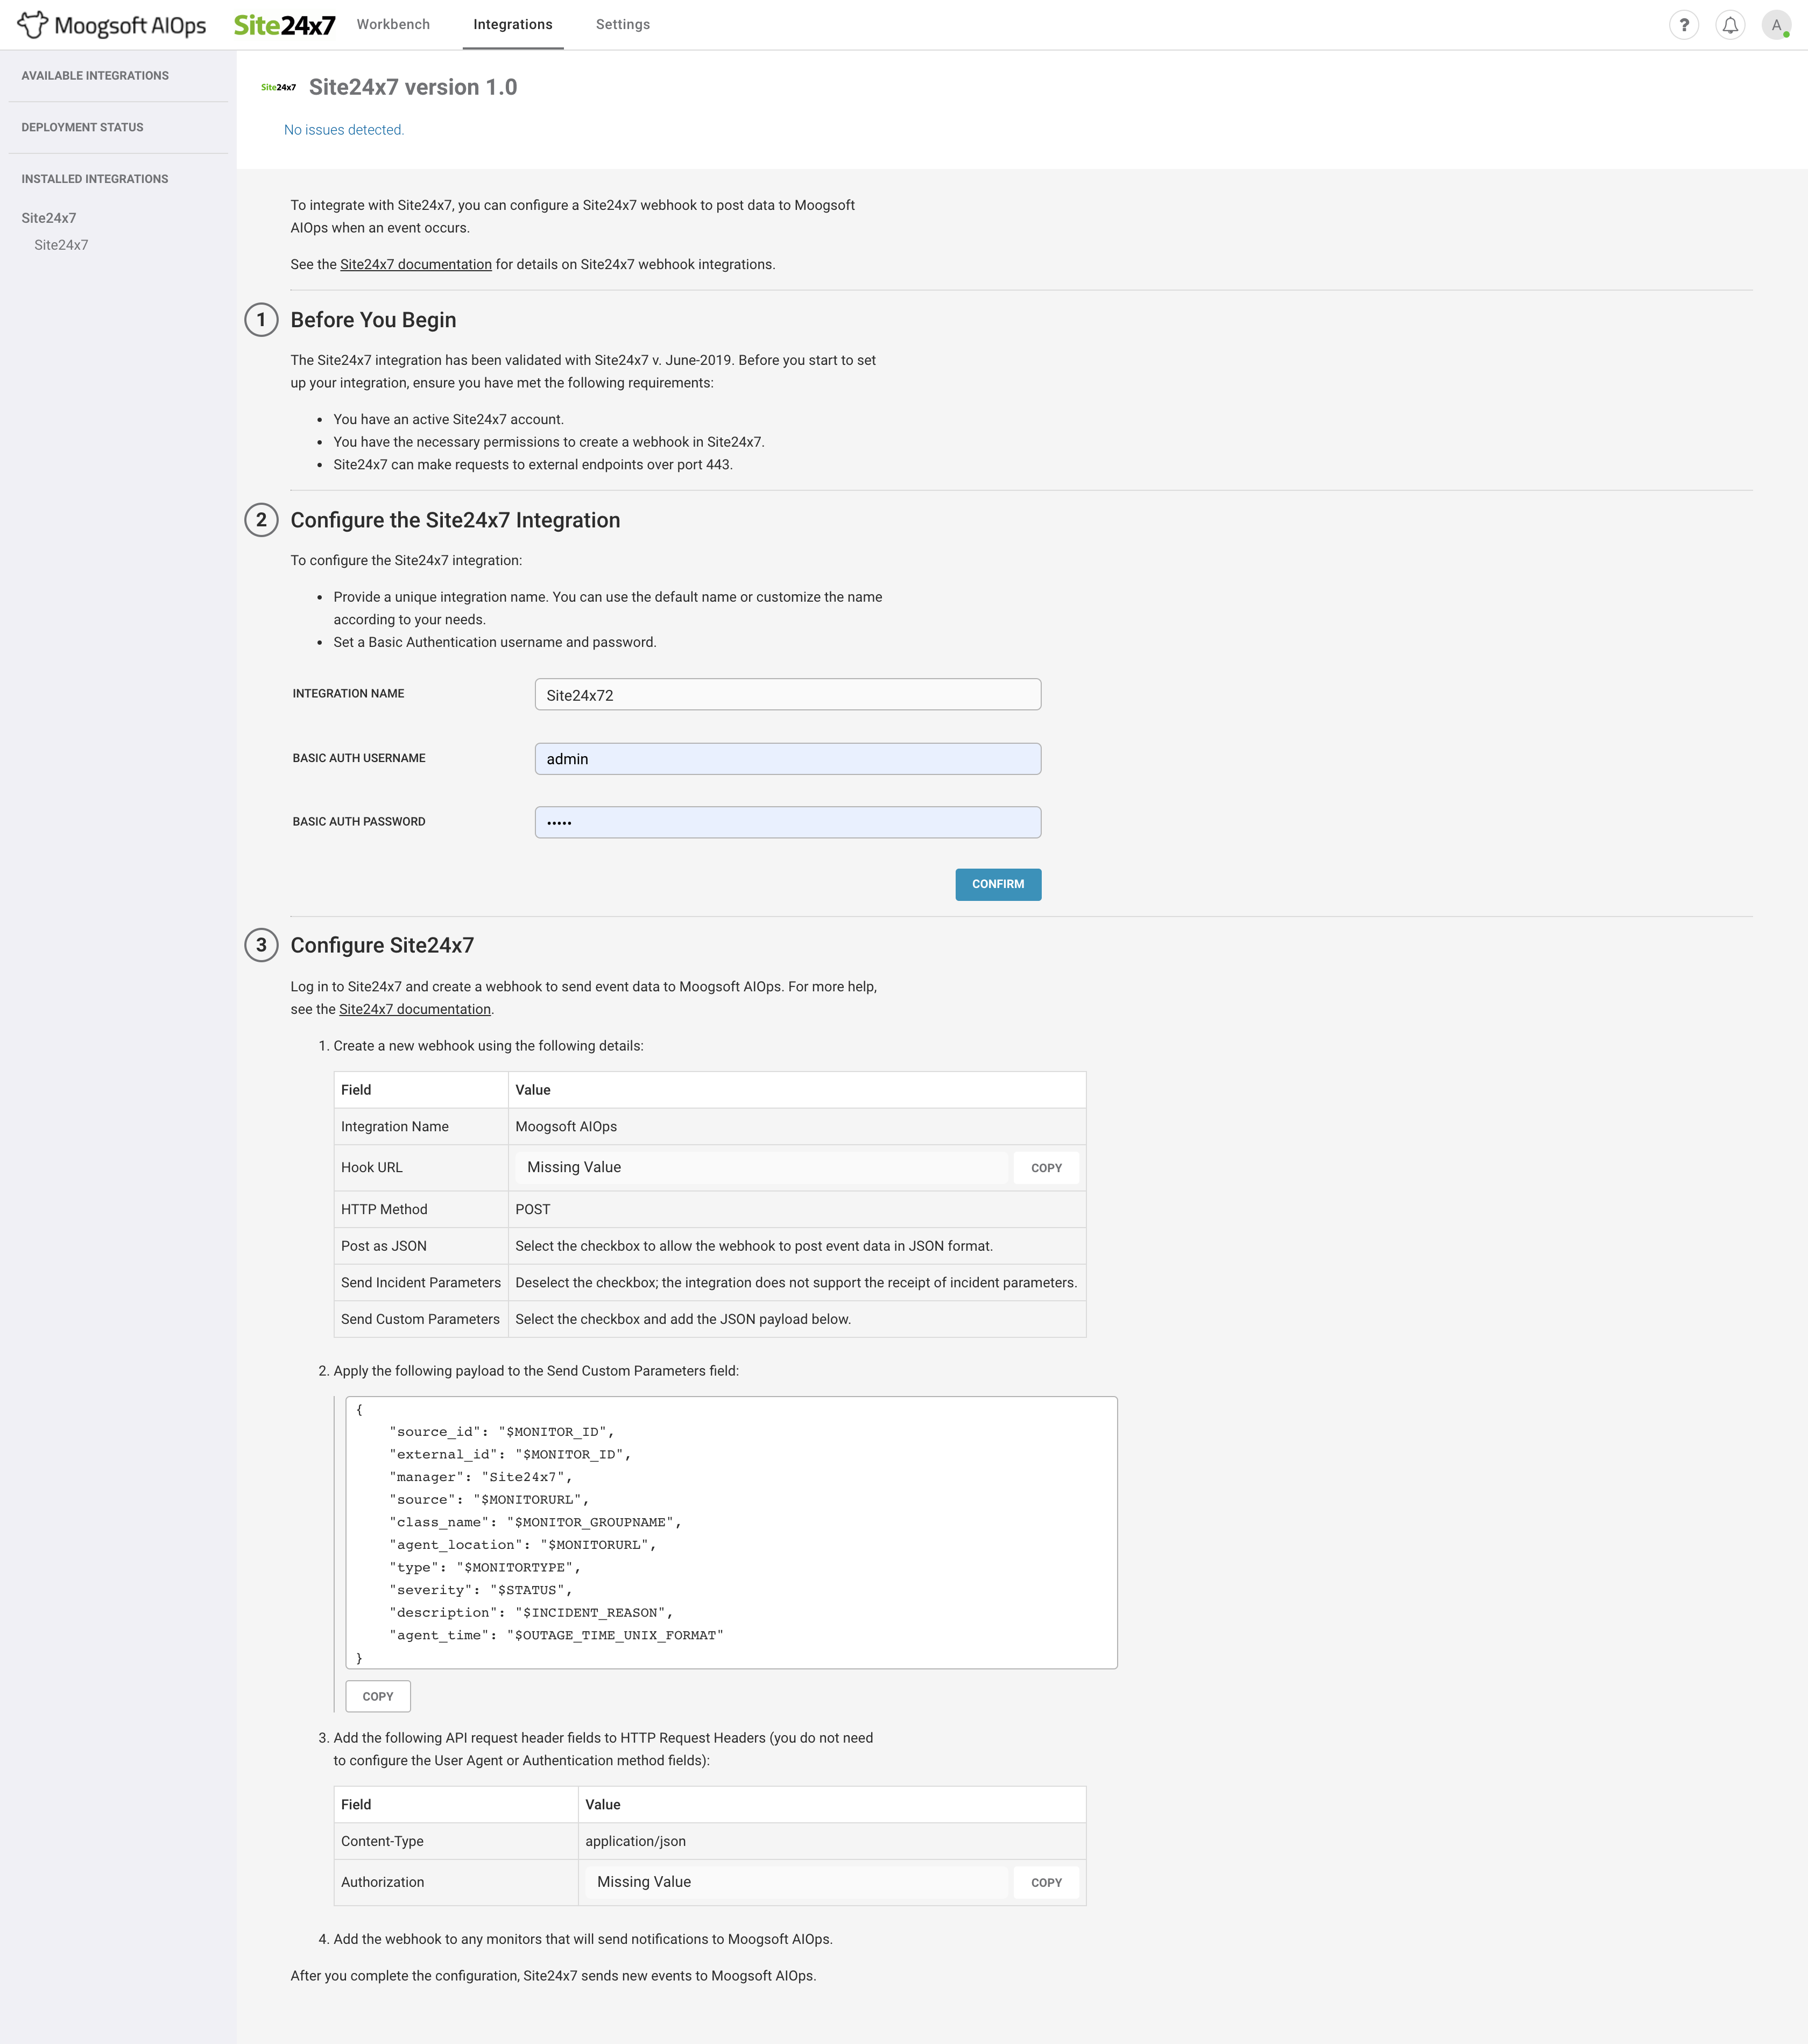Click the Site24x7 logo in the top bar
This screenshot has height=2044, width=1808.
[x=285, y=24]
